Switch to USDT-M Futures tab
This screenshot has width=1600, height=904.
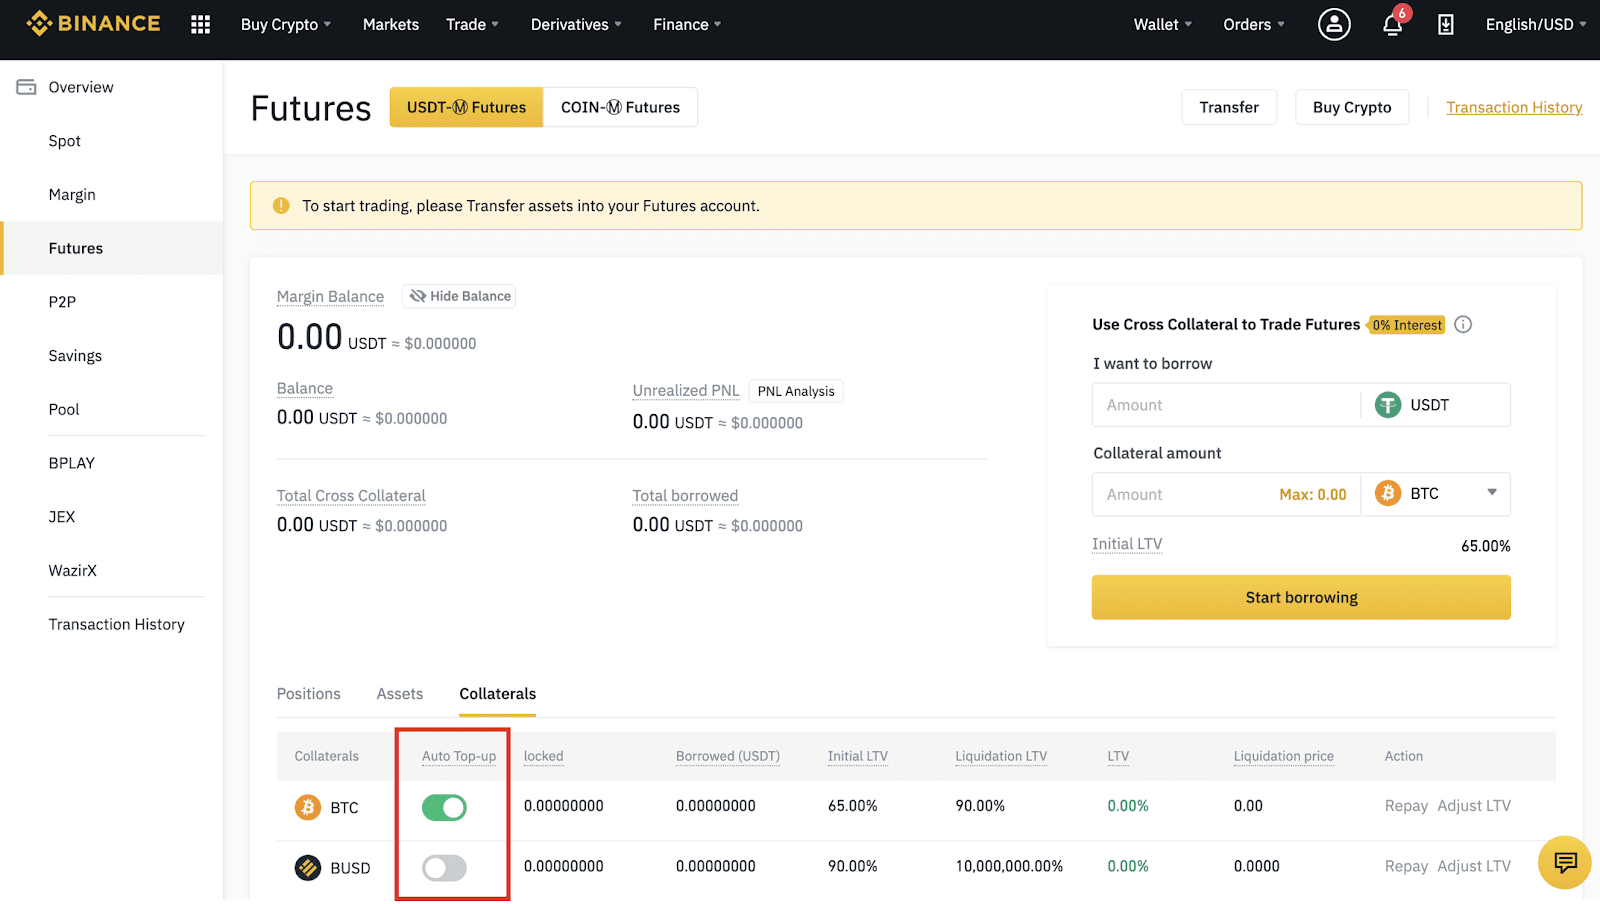click(466, 107)
